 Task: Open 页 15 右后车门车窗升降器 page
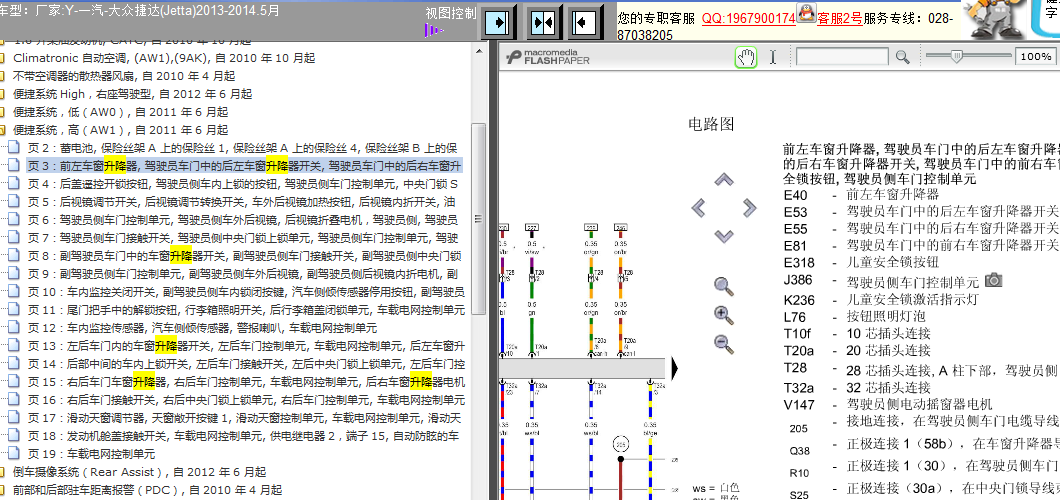coord(246,382)
